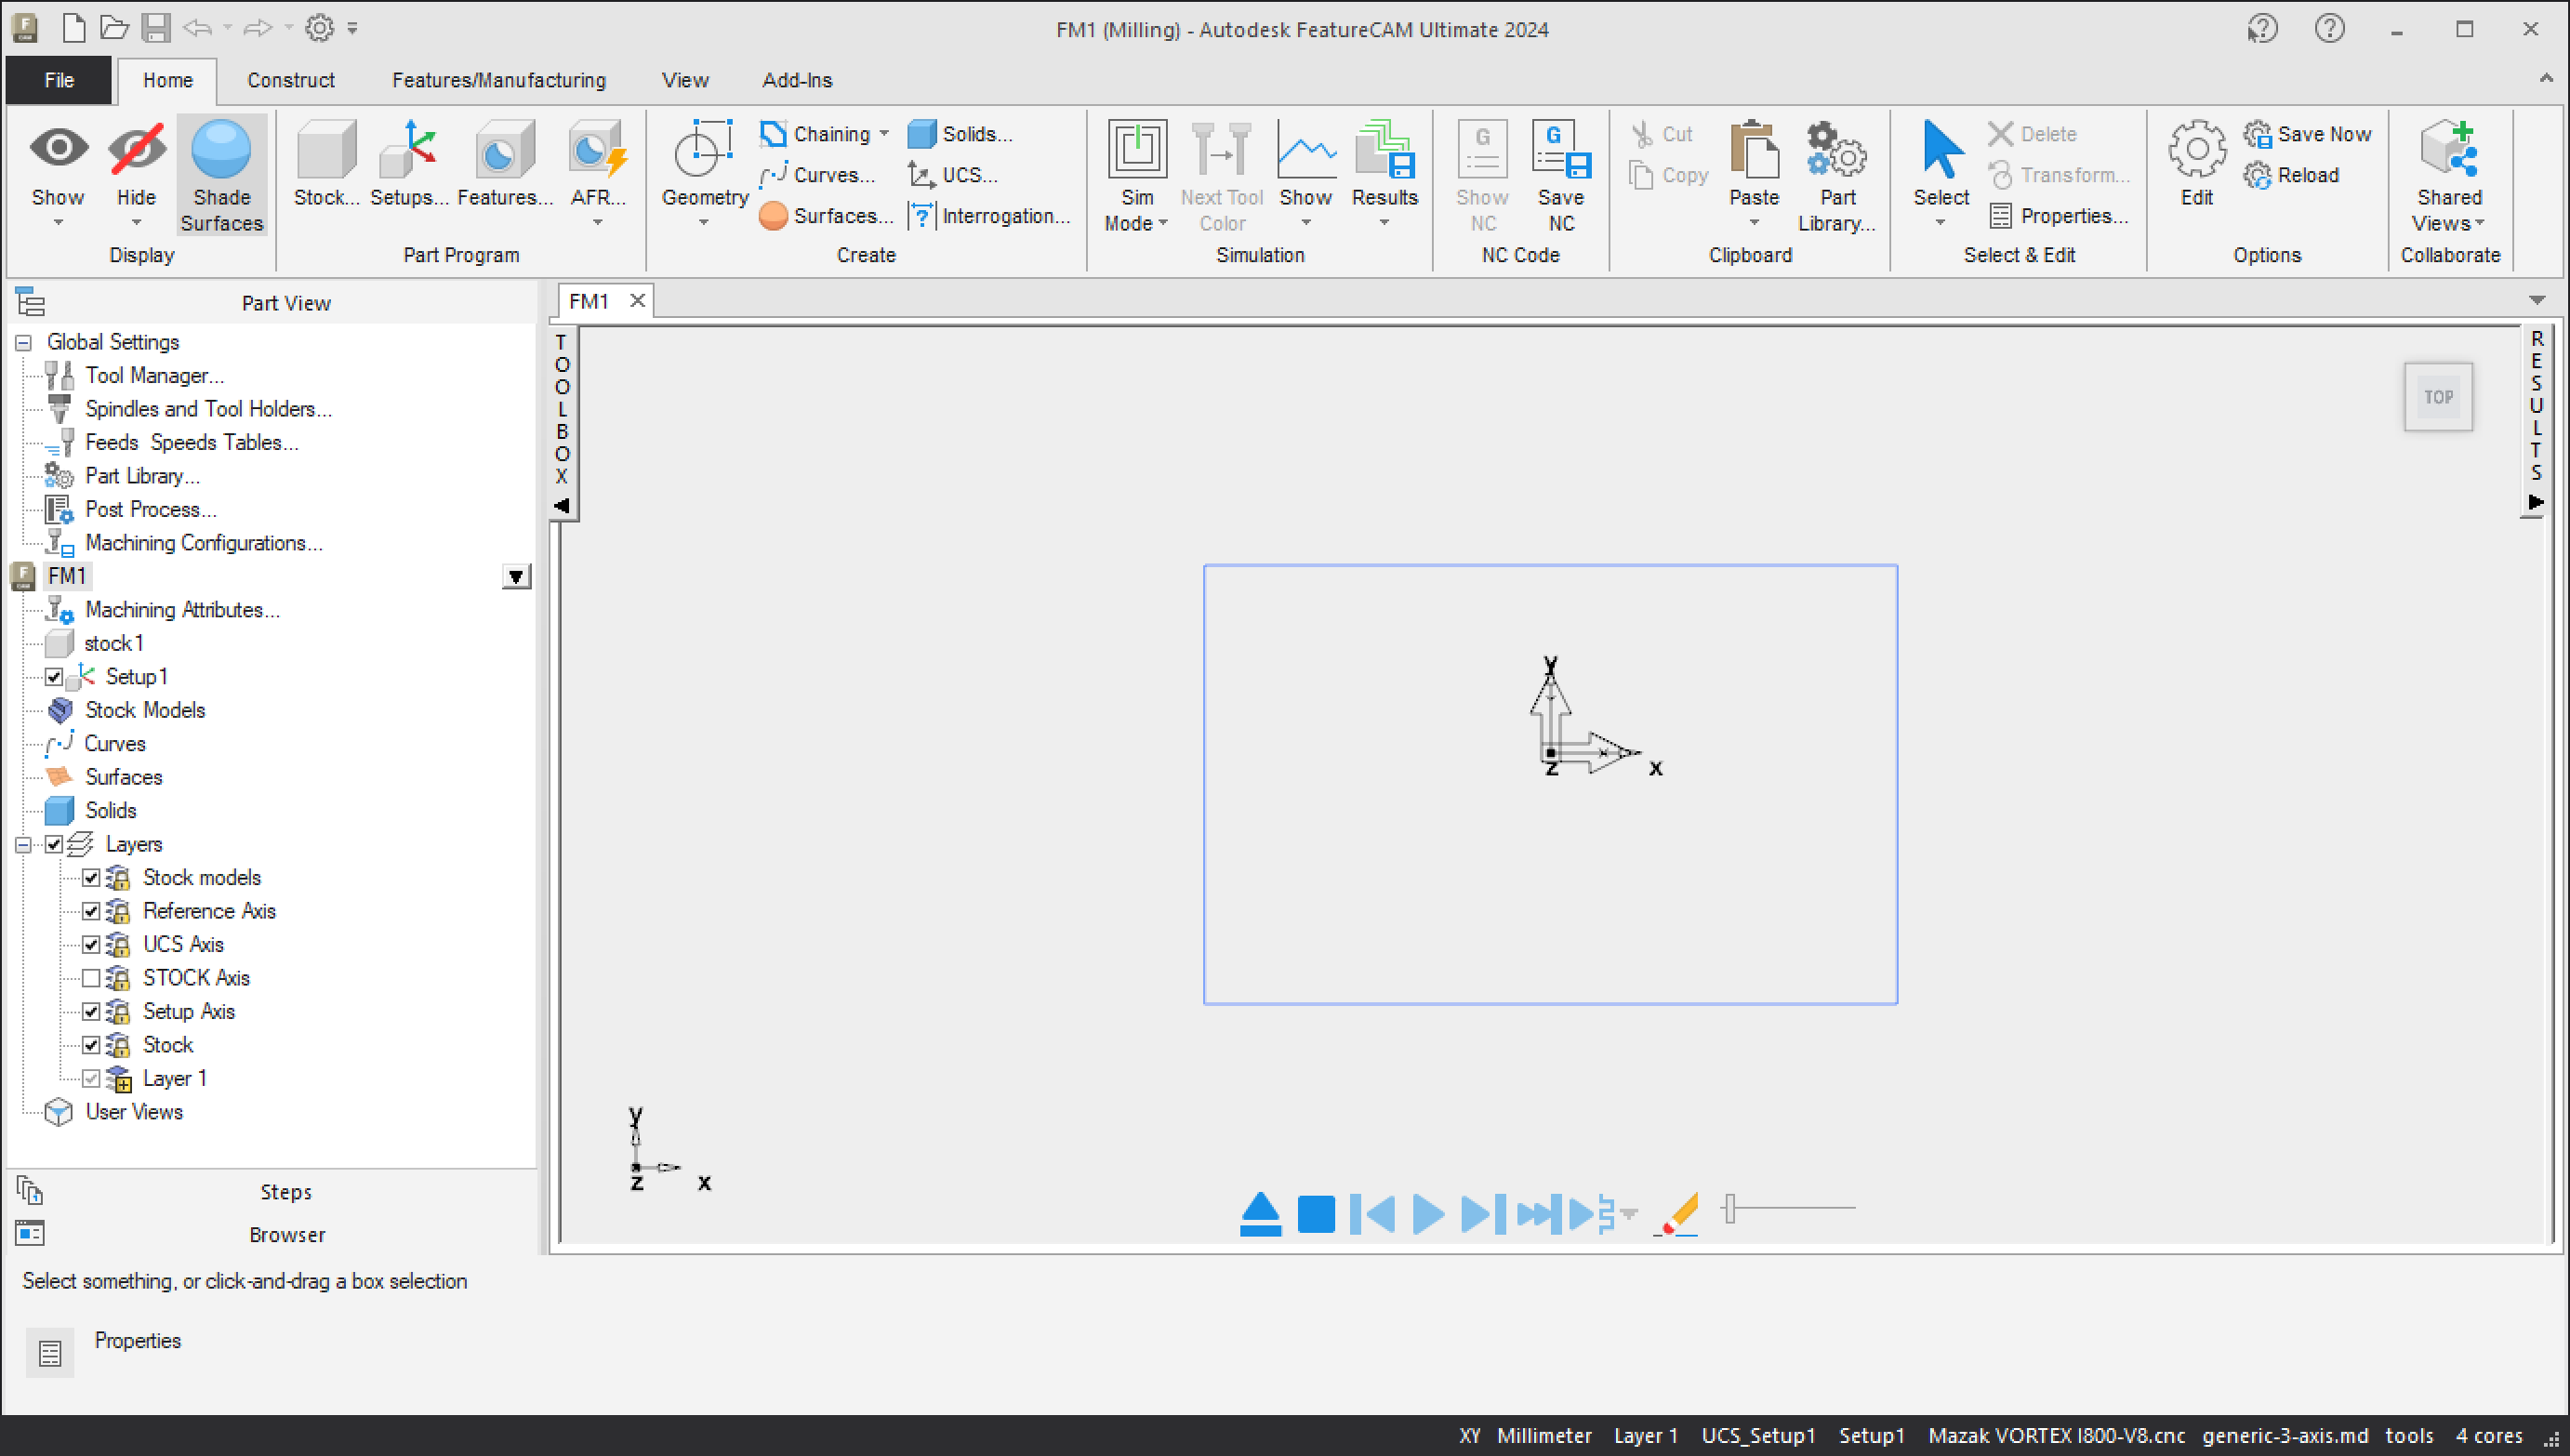Open the Chaining dropdown arrow

884,134
